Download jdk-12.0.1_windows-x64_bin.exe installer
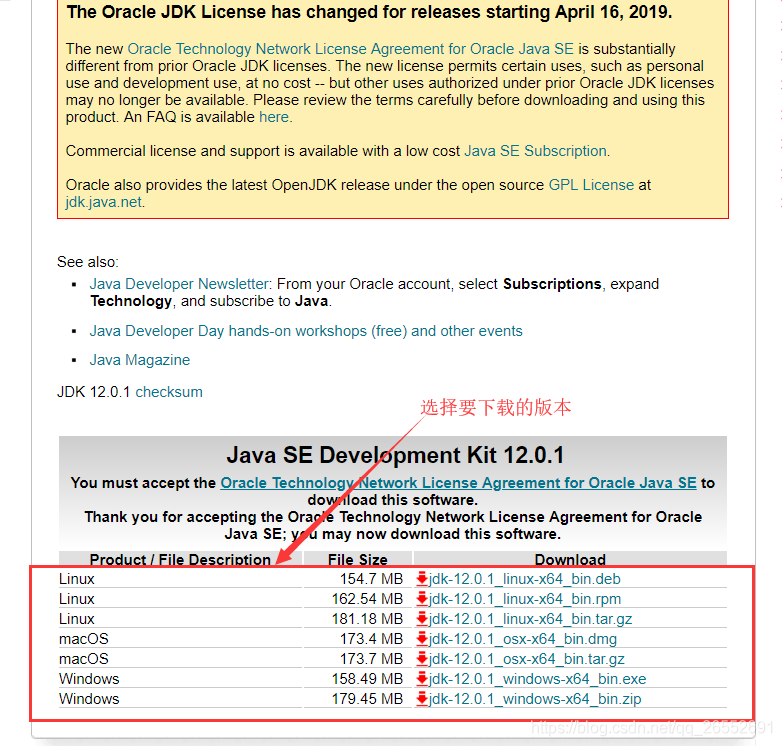 pyautogui.click(x=538, y=679)
